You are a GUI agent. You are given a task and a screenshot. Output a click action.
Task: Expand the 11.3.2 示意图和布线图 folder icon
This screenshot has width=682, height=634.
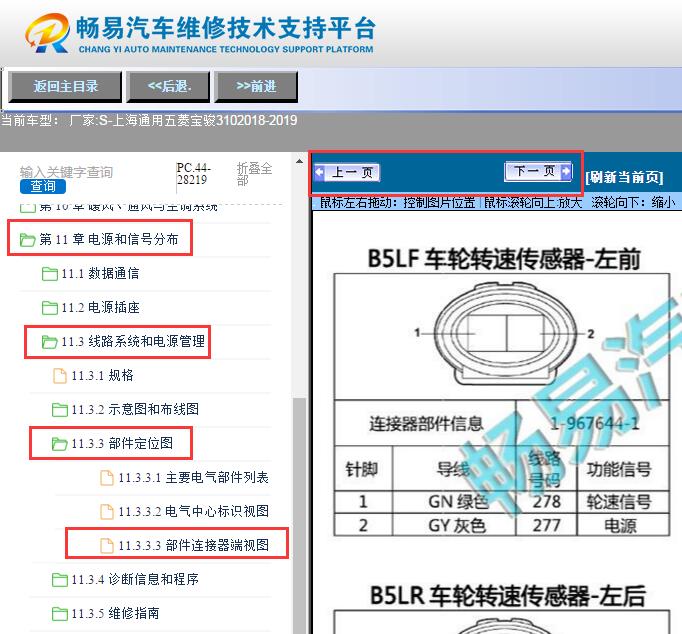[60, 410]
